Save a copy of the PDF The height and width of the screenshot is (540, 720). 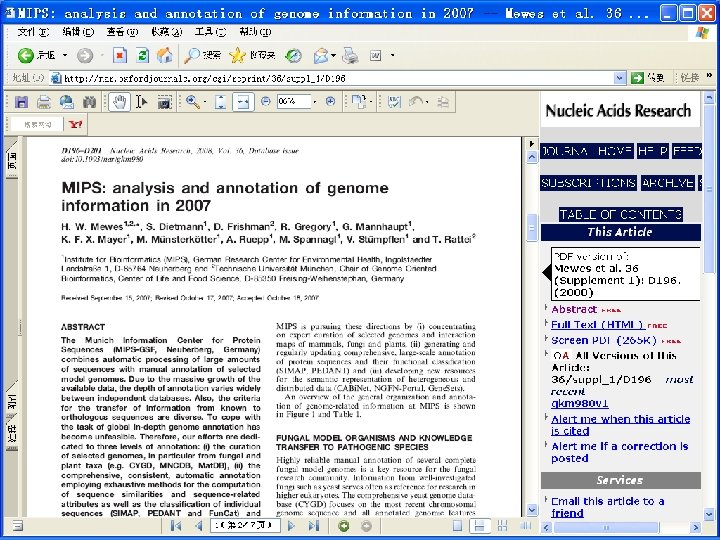click(x=21, y=102)
